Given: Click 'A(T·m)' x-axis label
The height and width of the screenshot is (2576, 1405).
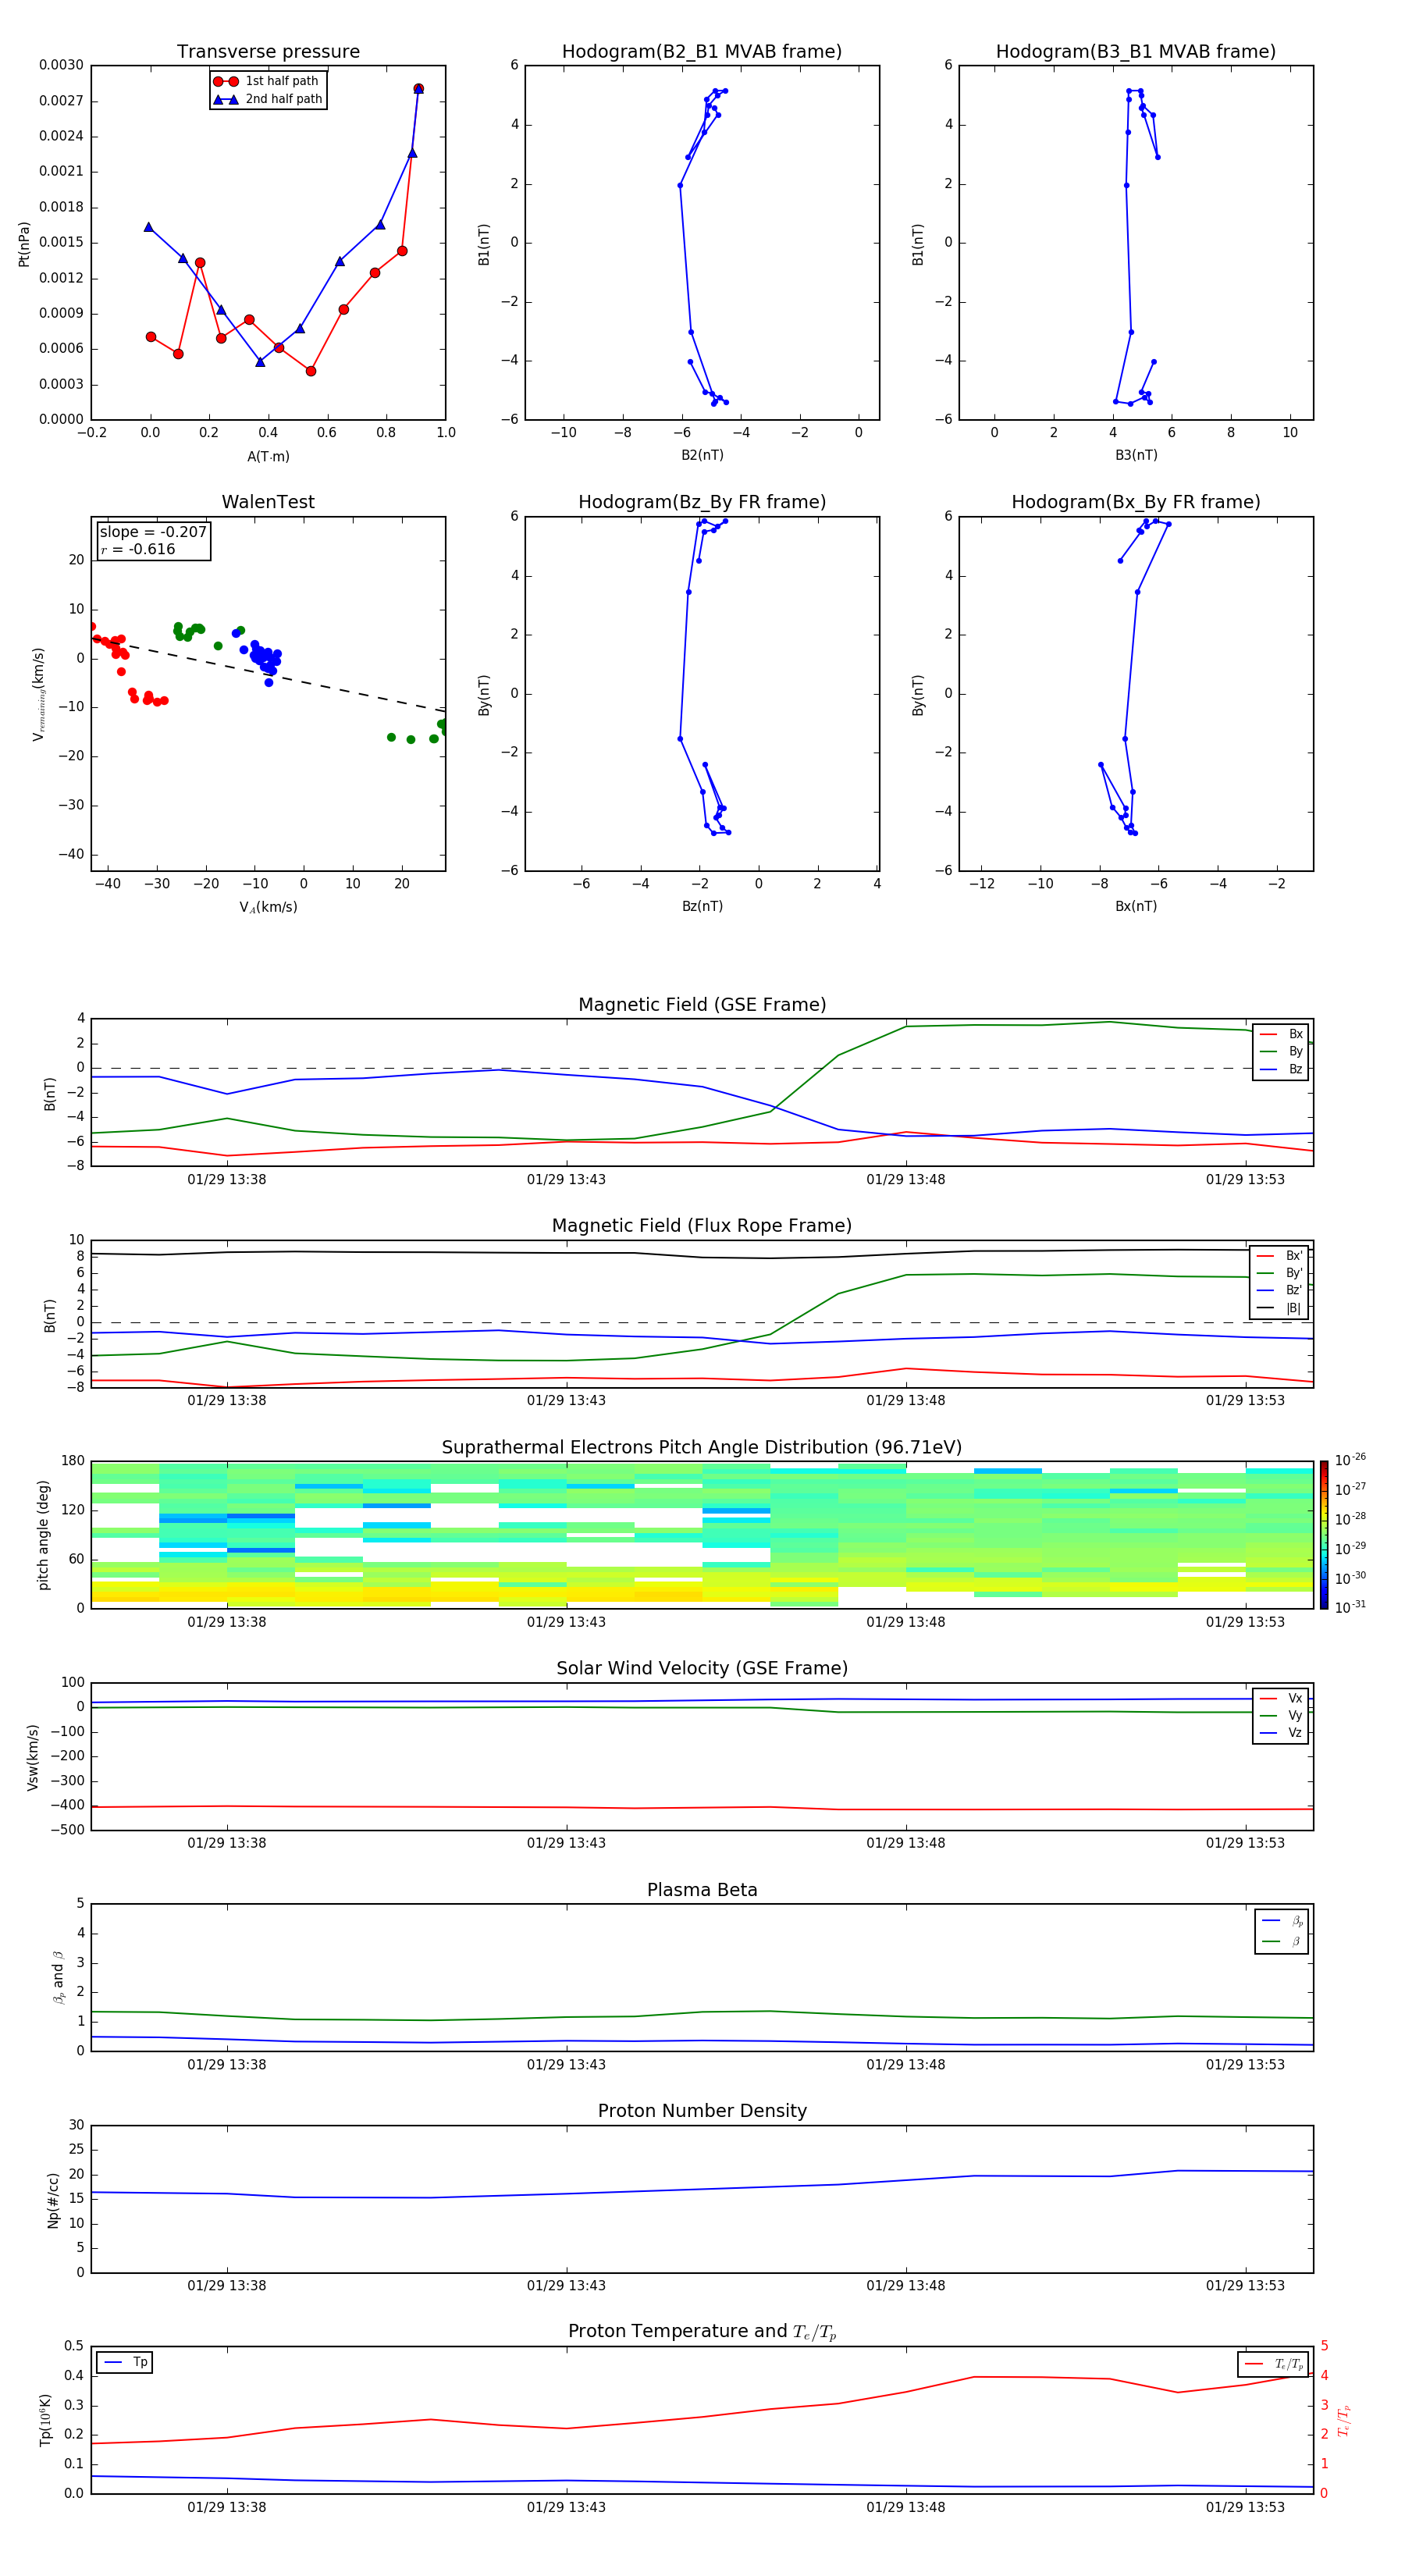Looking at the screenshot, I should tap(268, 457).
